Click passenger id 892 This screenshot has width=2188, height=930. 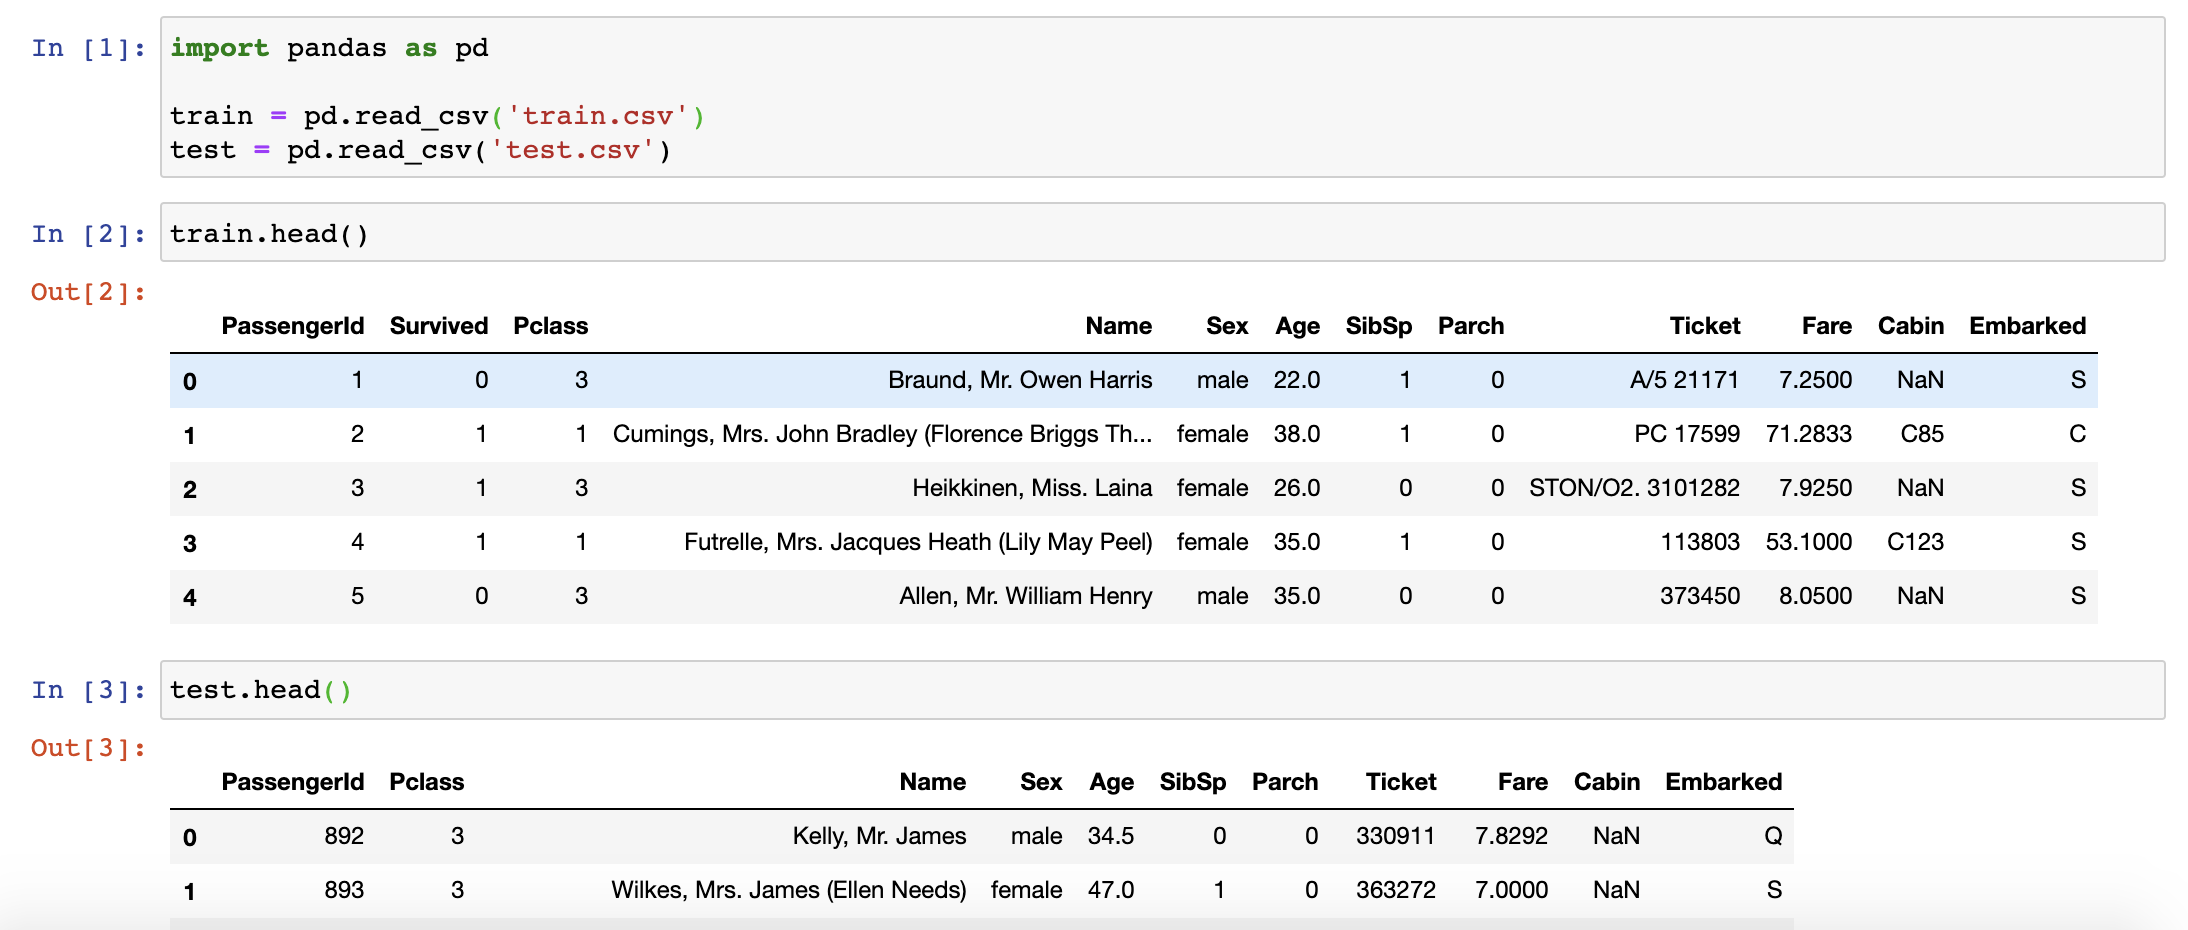point(344,836)
